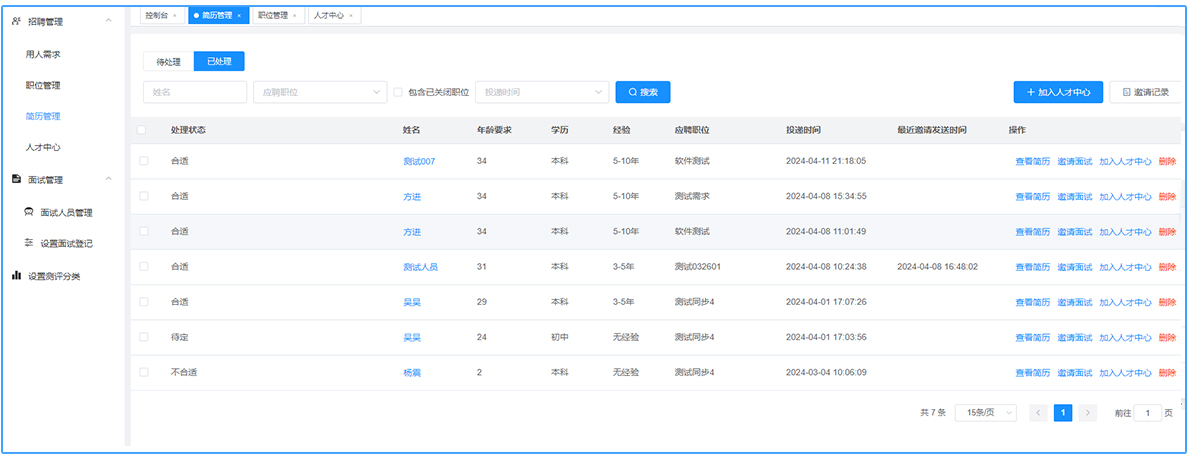Click 邀请面试 for the 测试人员 row

(x=1075, y=266)
